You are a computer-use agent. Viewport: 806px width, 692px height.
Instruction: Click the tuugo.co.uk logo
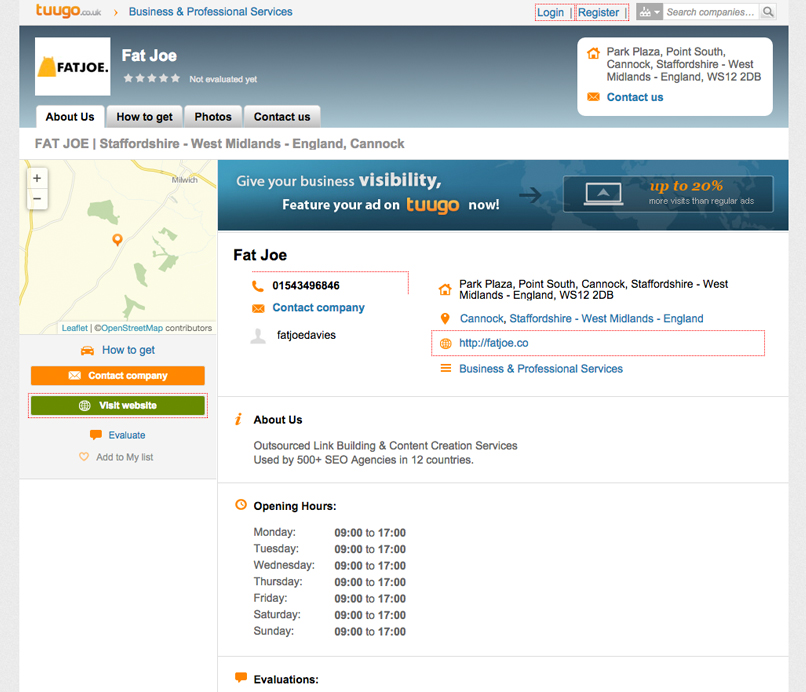click(68, 11)
